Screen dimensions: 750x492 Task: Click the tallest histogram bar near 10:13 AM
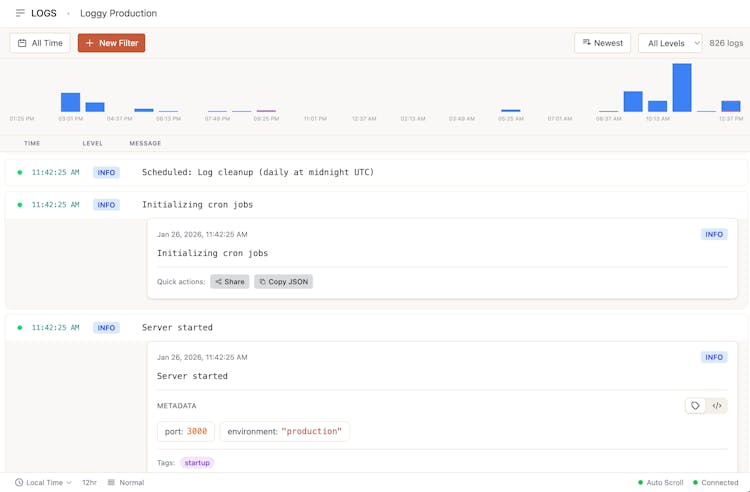tap(682, 88)
